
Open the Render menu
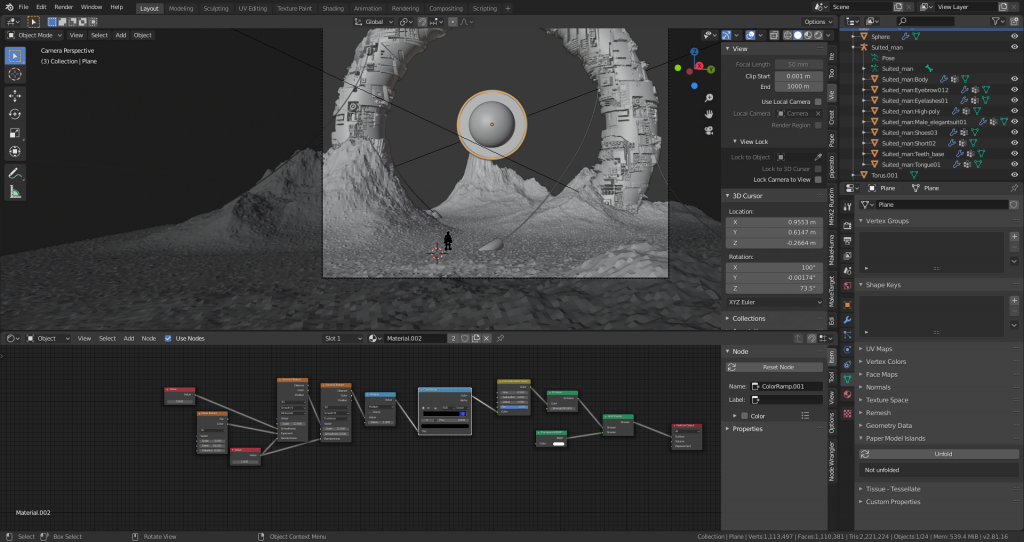click(x=63, y=7)
